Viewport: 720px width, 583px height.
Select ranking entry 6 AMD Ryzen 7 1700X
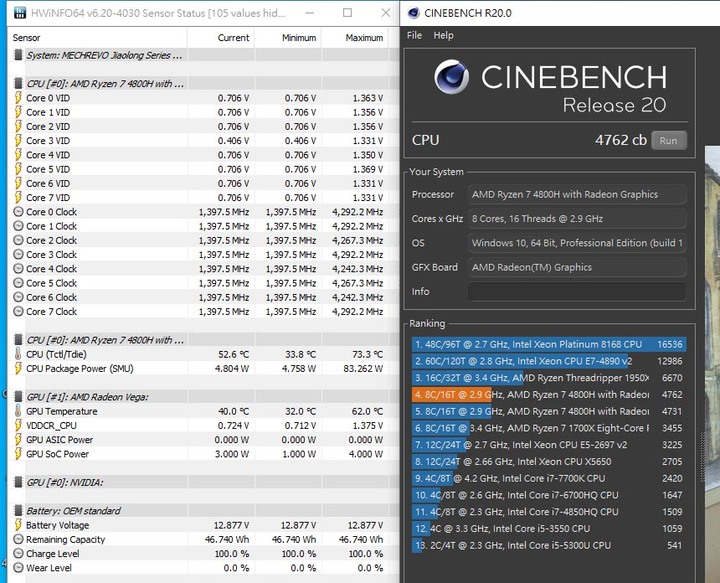(x=549, y=428)
